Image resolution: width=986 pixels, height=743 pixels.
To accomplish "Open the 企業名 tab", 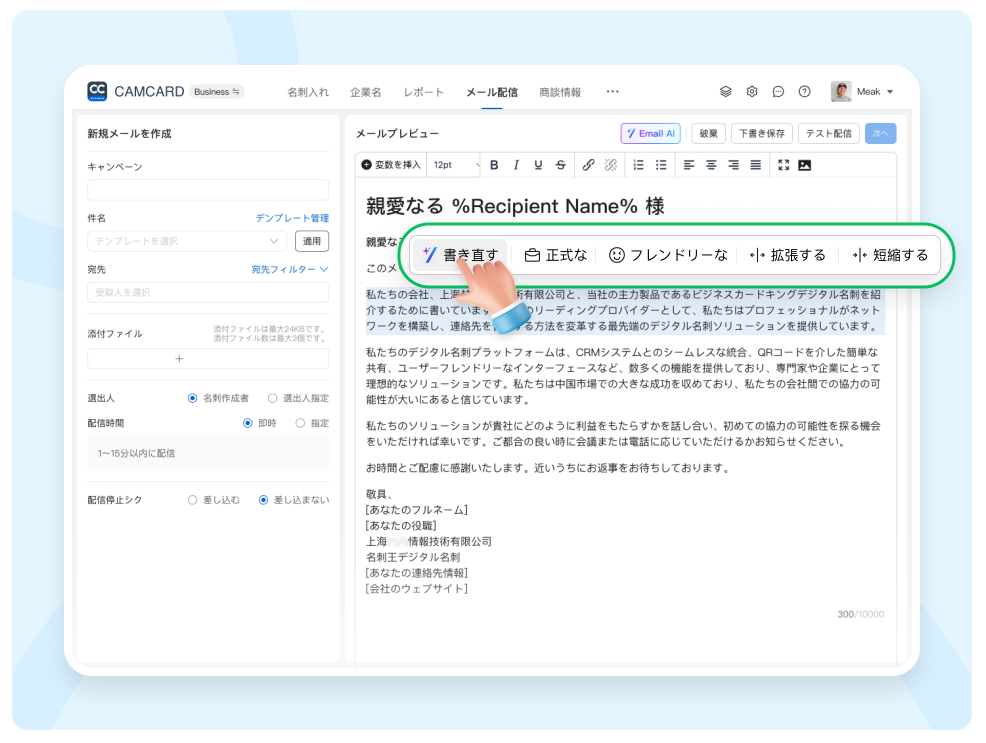I will (x=365, y=92).
